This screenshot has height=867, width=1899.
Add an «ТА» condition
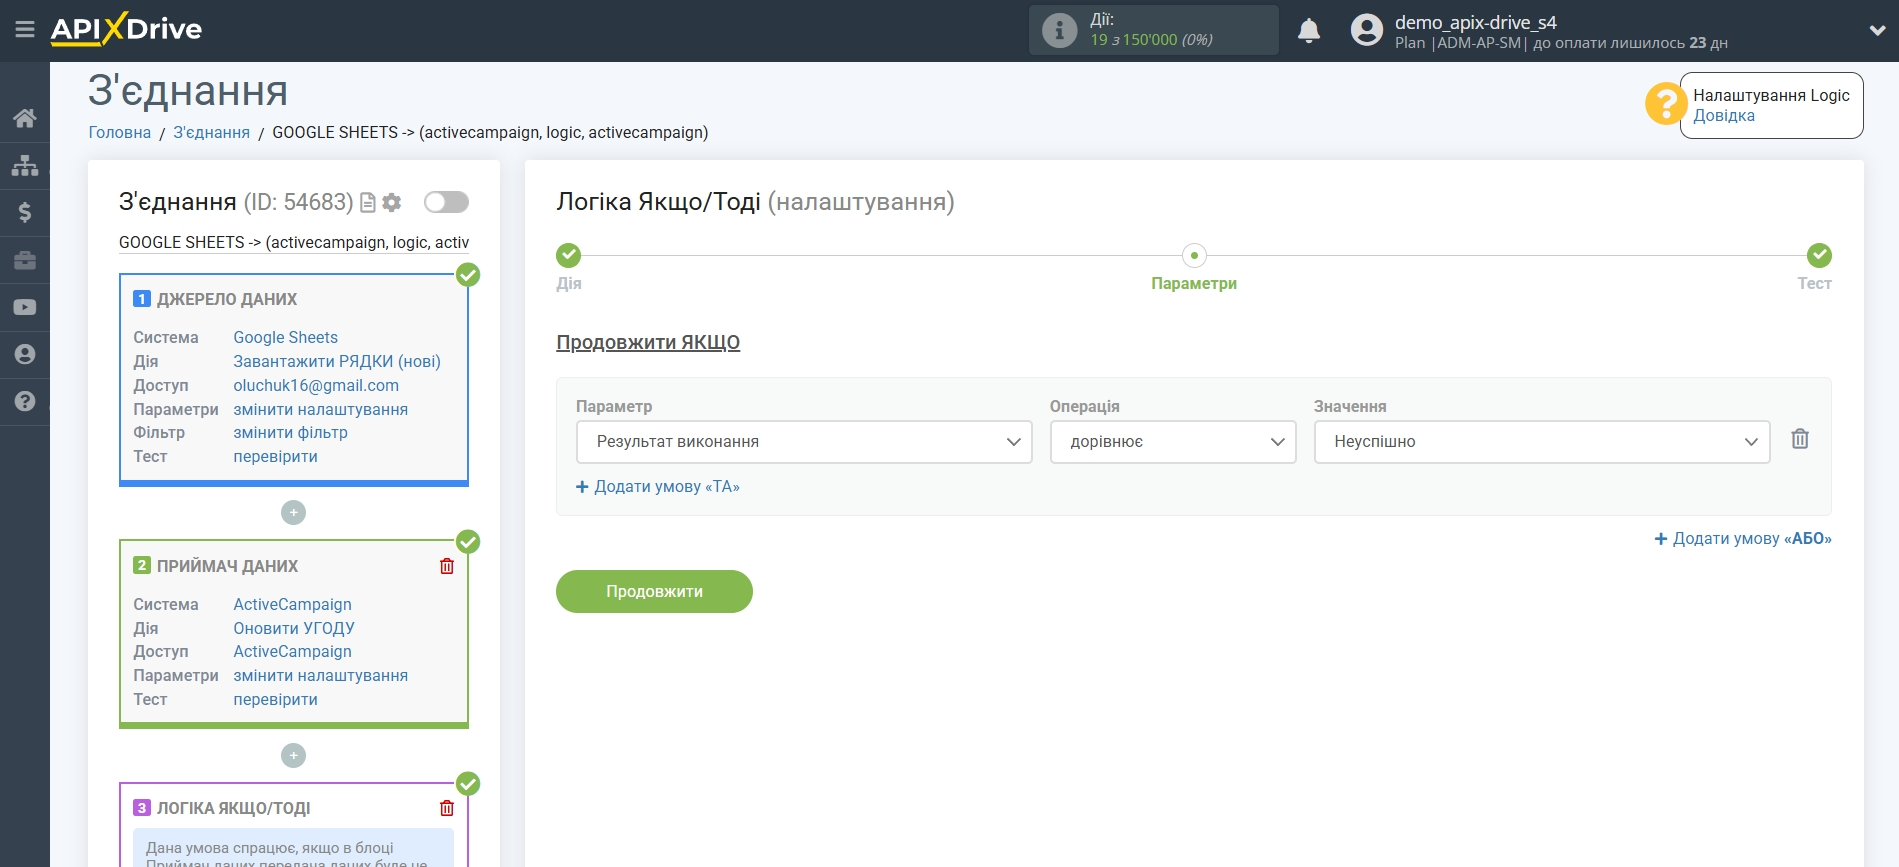point(658,487)
